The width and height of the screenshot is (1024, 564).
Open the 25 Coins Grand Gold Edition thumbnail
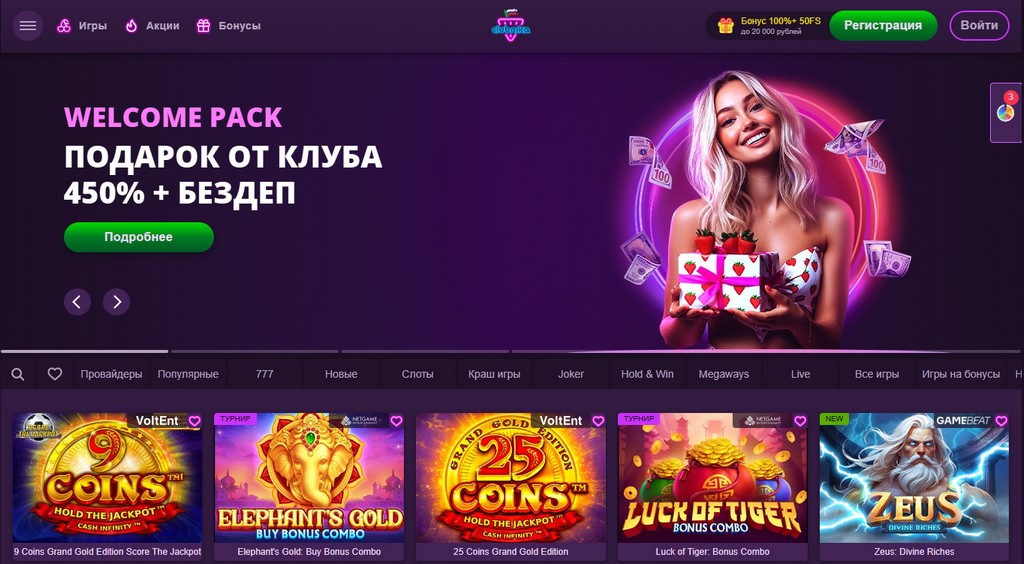[511, 478]
